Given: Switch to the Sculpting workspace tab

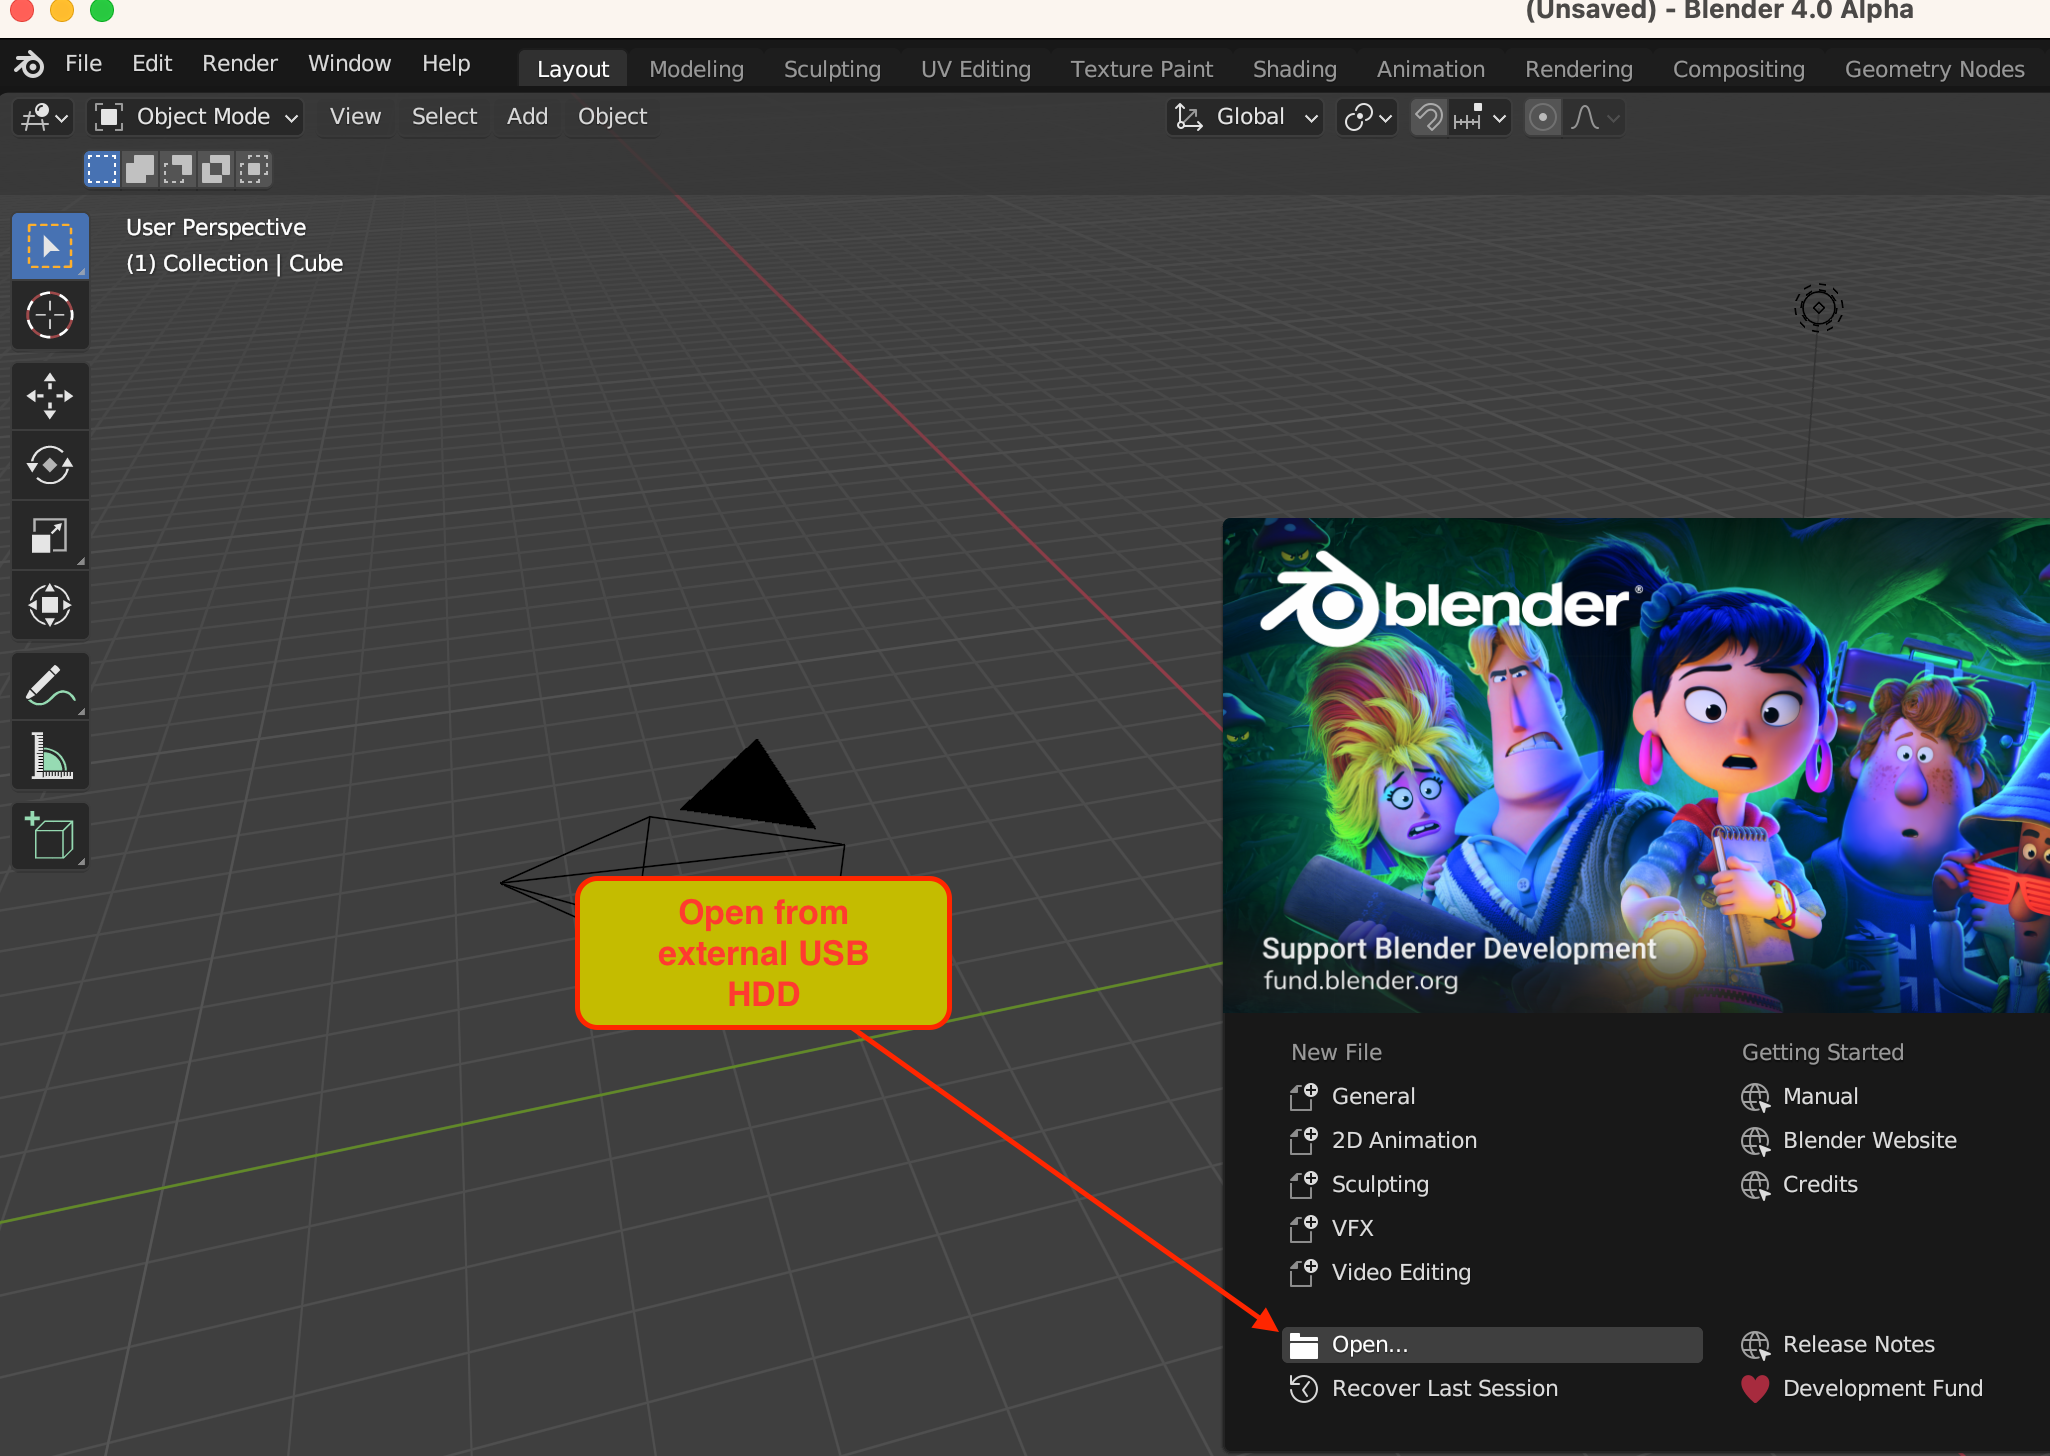Looking at the screenshot, I should pyautogui.click(x=831, y=69).
